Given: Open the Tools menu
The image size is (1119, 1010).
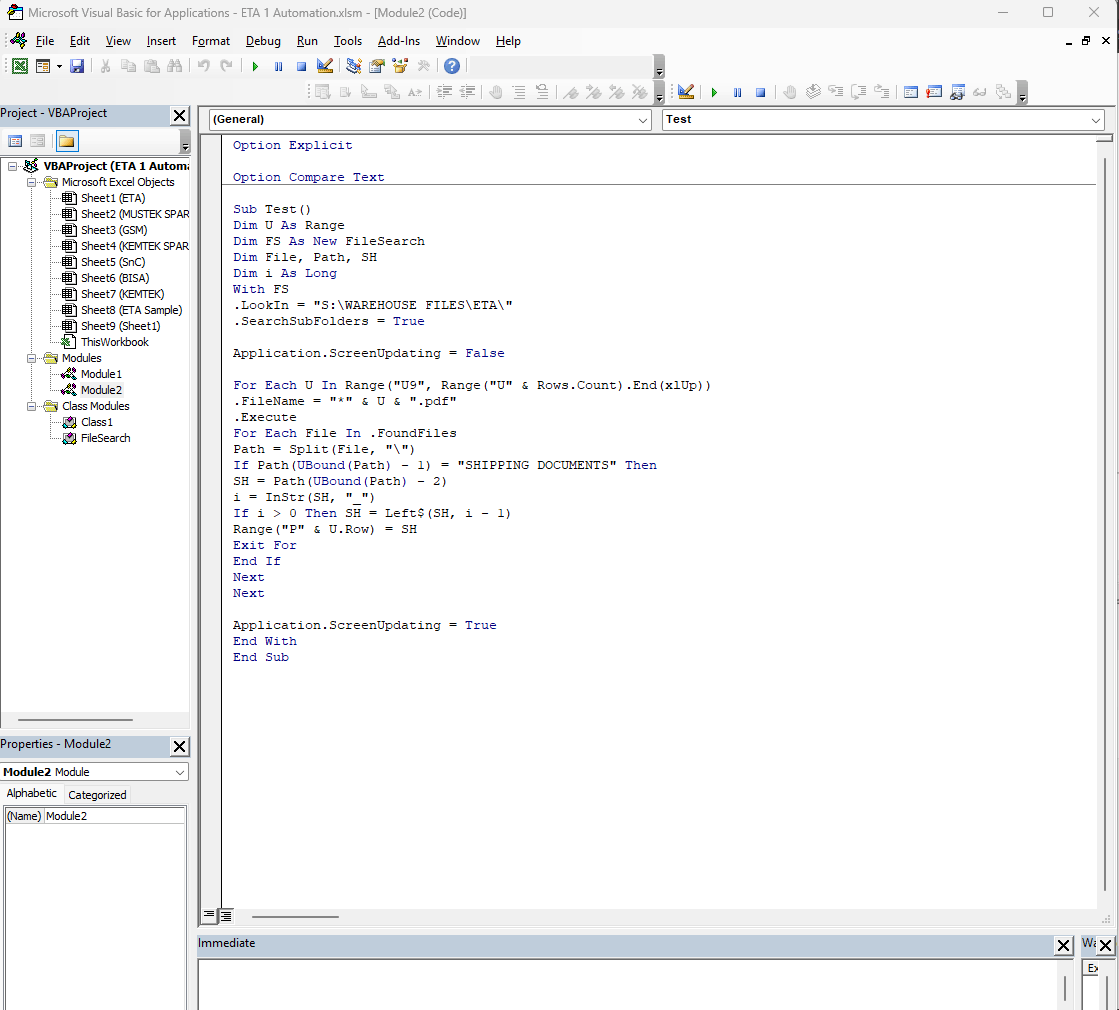Looking at the screenshot, I should 348,41.
